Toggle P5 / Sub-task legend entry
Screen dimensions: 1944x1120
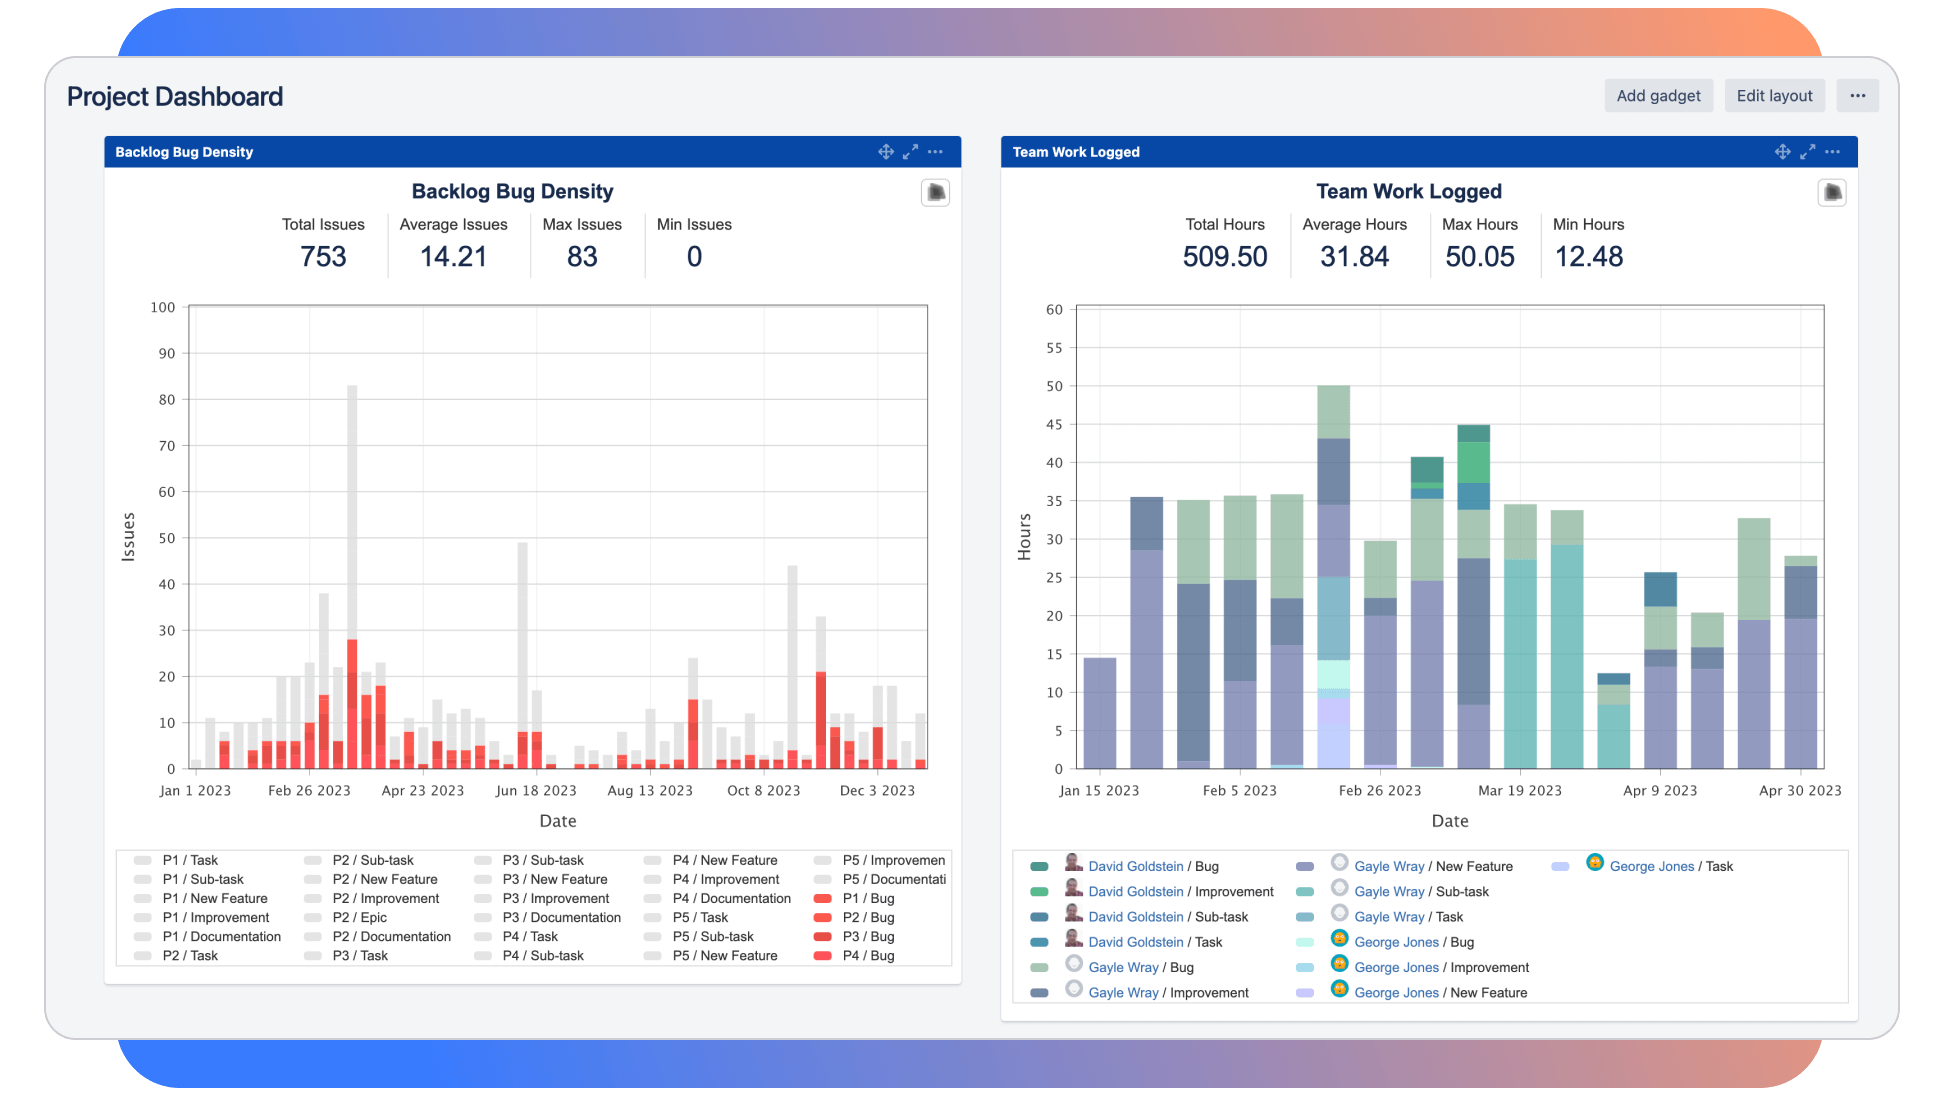[699, 937]
